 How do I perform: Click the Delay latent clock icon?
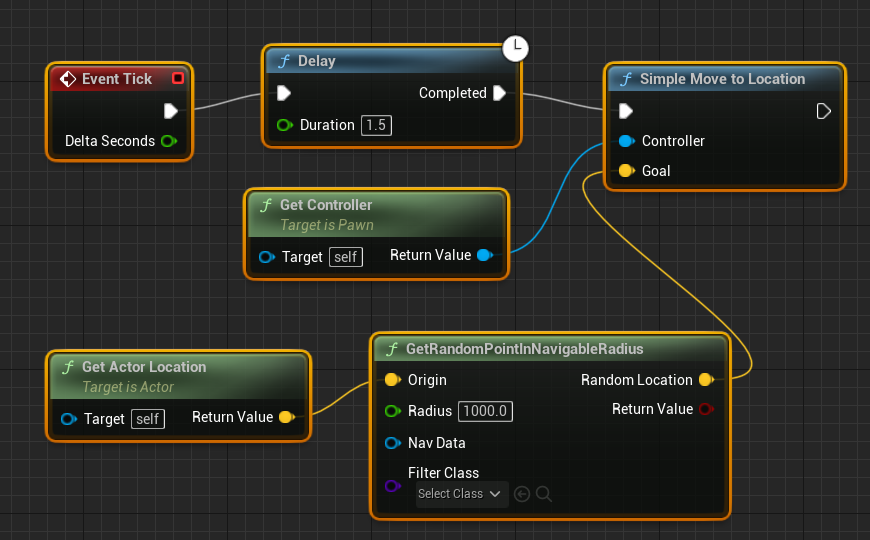point(515,49)
